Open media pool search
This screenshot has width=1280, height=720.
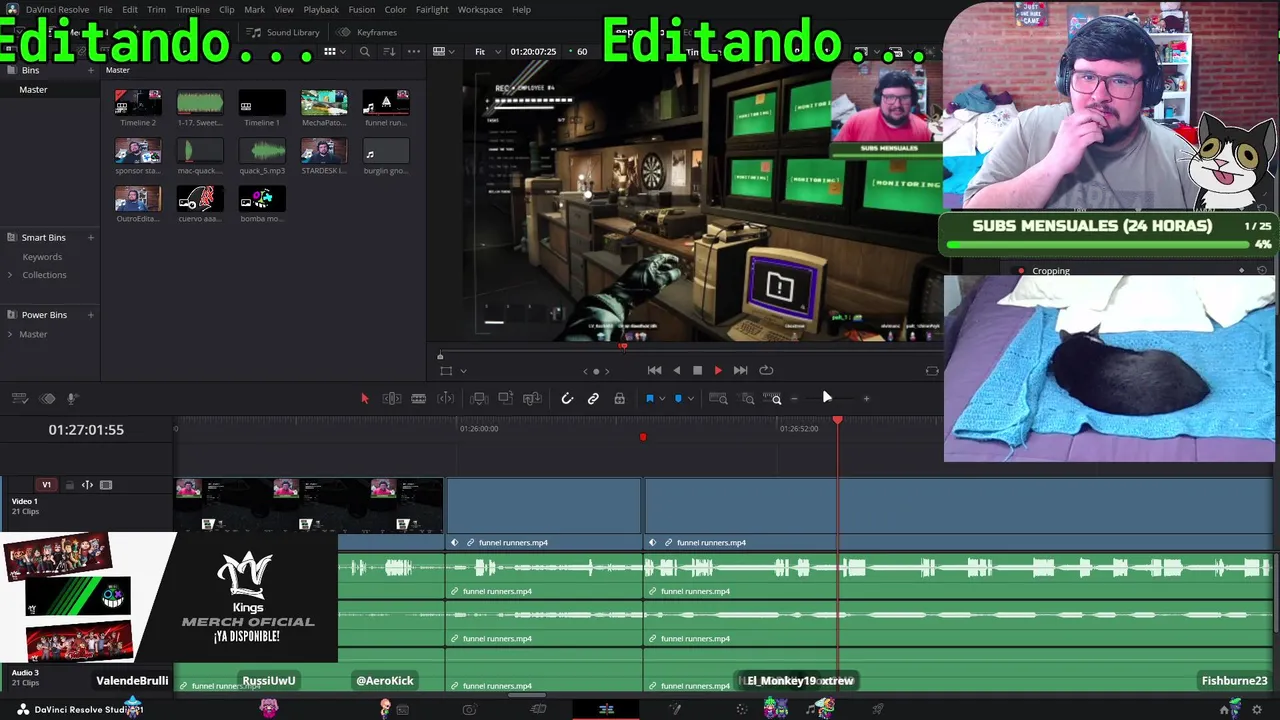(365, 52)
